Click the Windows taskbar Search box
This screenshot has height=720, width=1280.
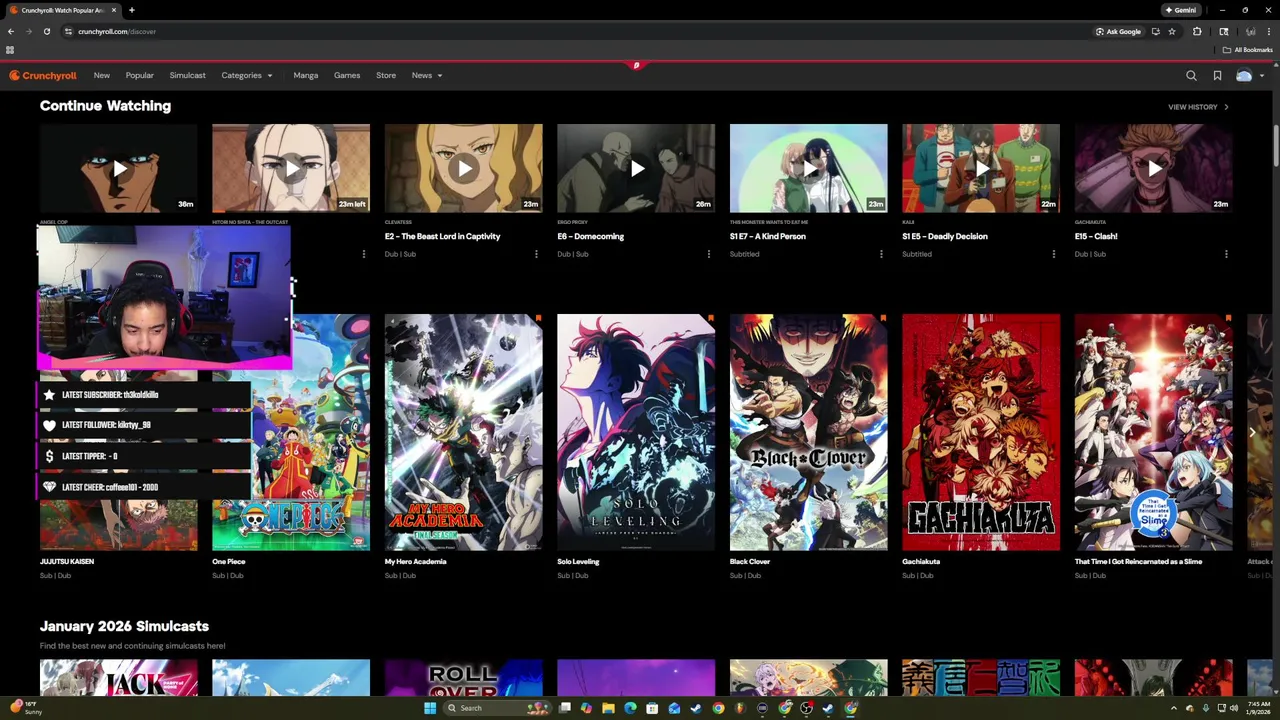point(497,708)
